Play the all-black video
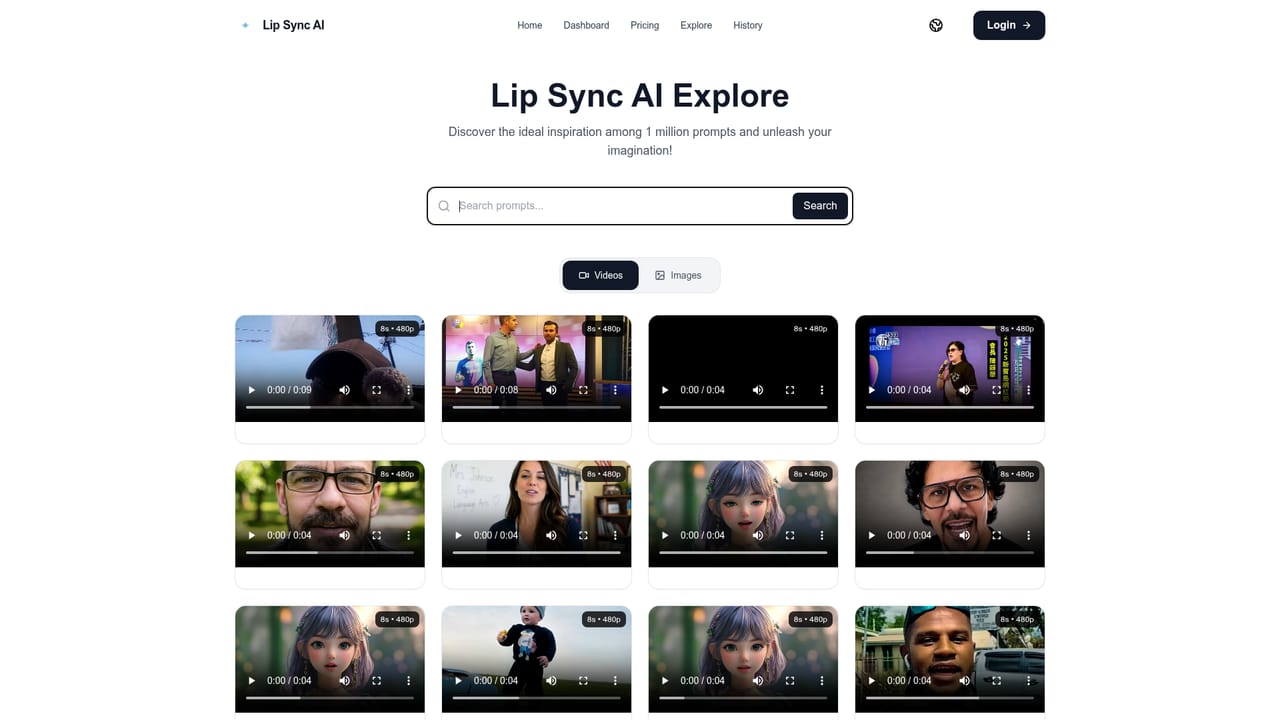The image size is (1280, 720). 665,390
